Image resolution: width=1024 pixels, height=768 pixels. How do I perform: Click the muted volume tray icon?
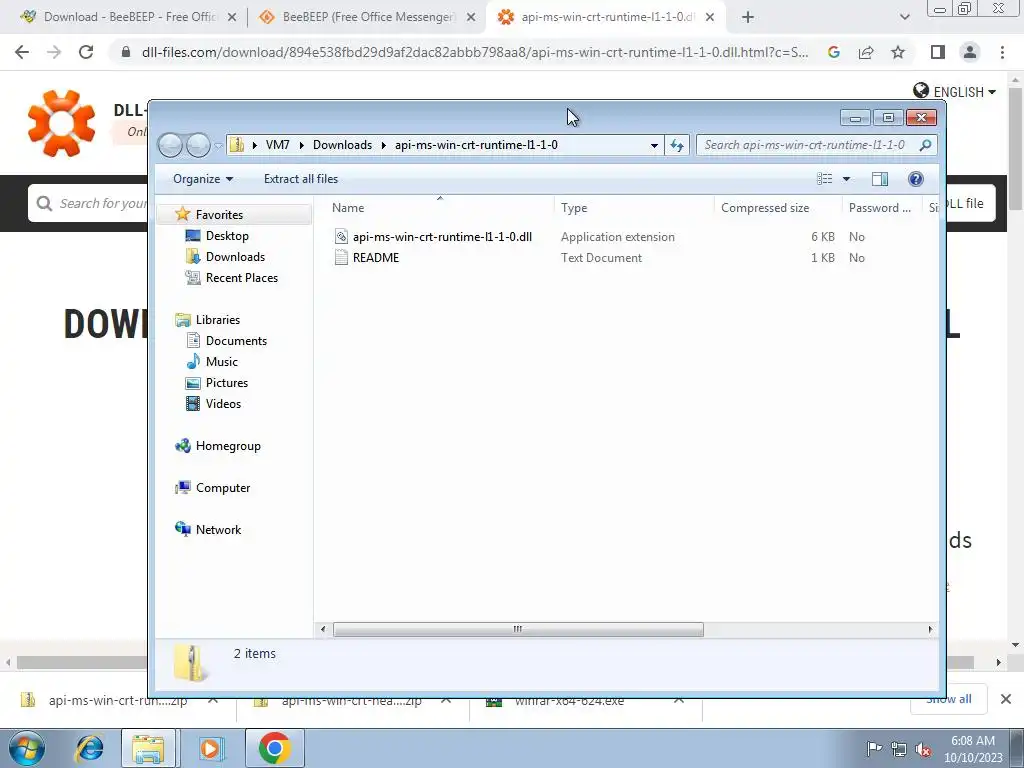pos(923,749)
